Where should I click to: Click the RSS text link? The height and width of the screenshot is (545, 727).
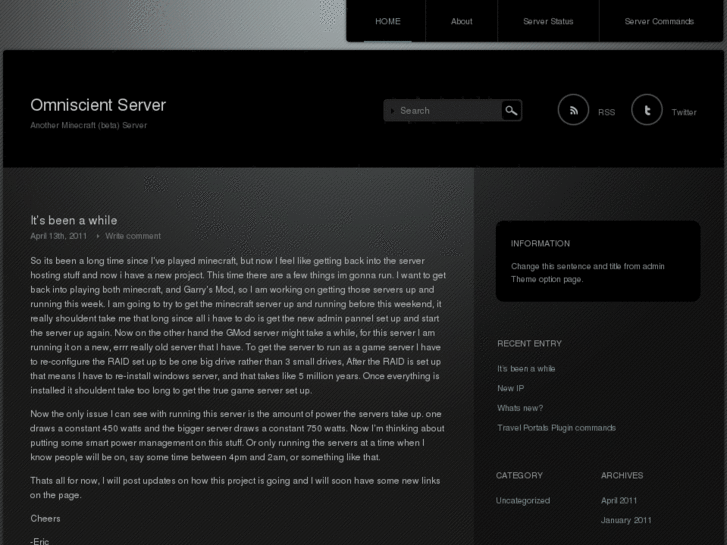pyautogui.click(x=606, y=112)
